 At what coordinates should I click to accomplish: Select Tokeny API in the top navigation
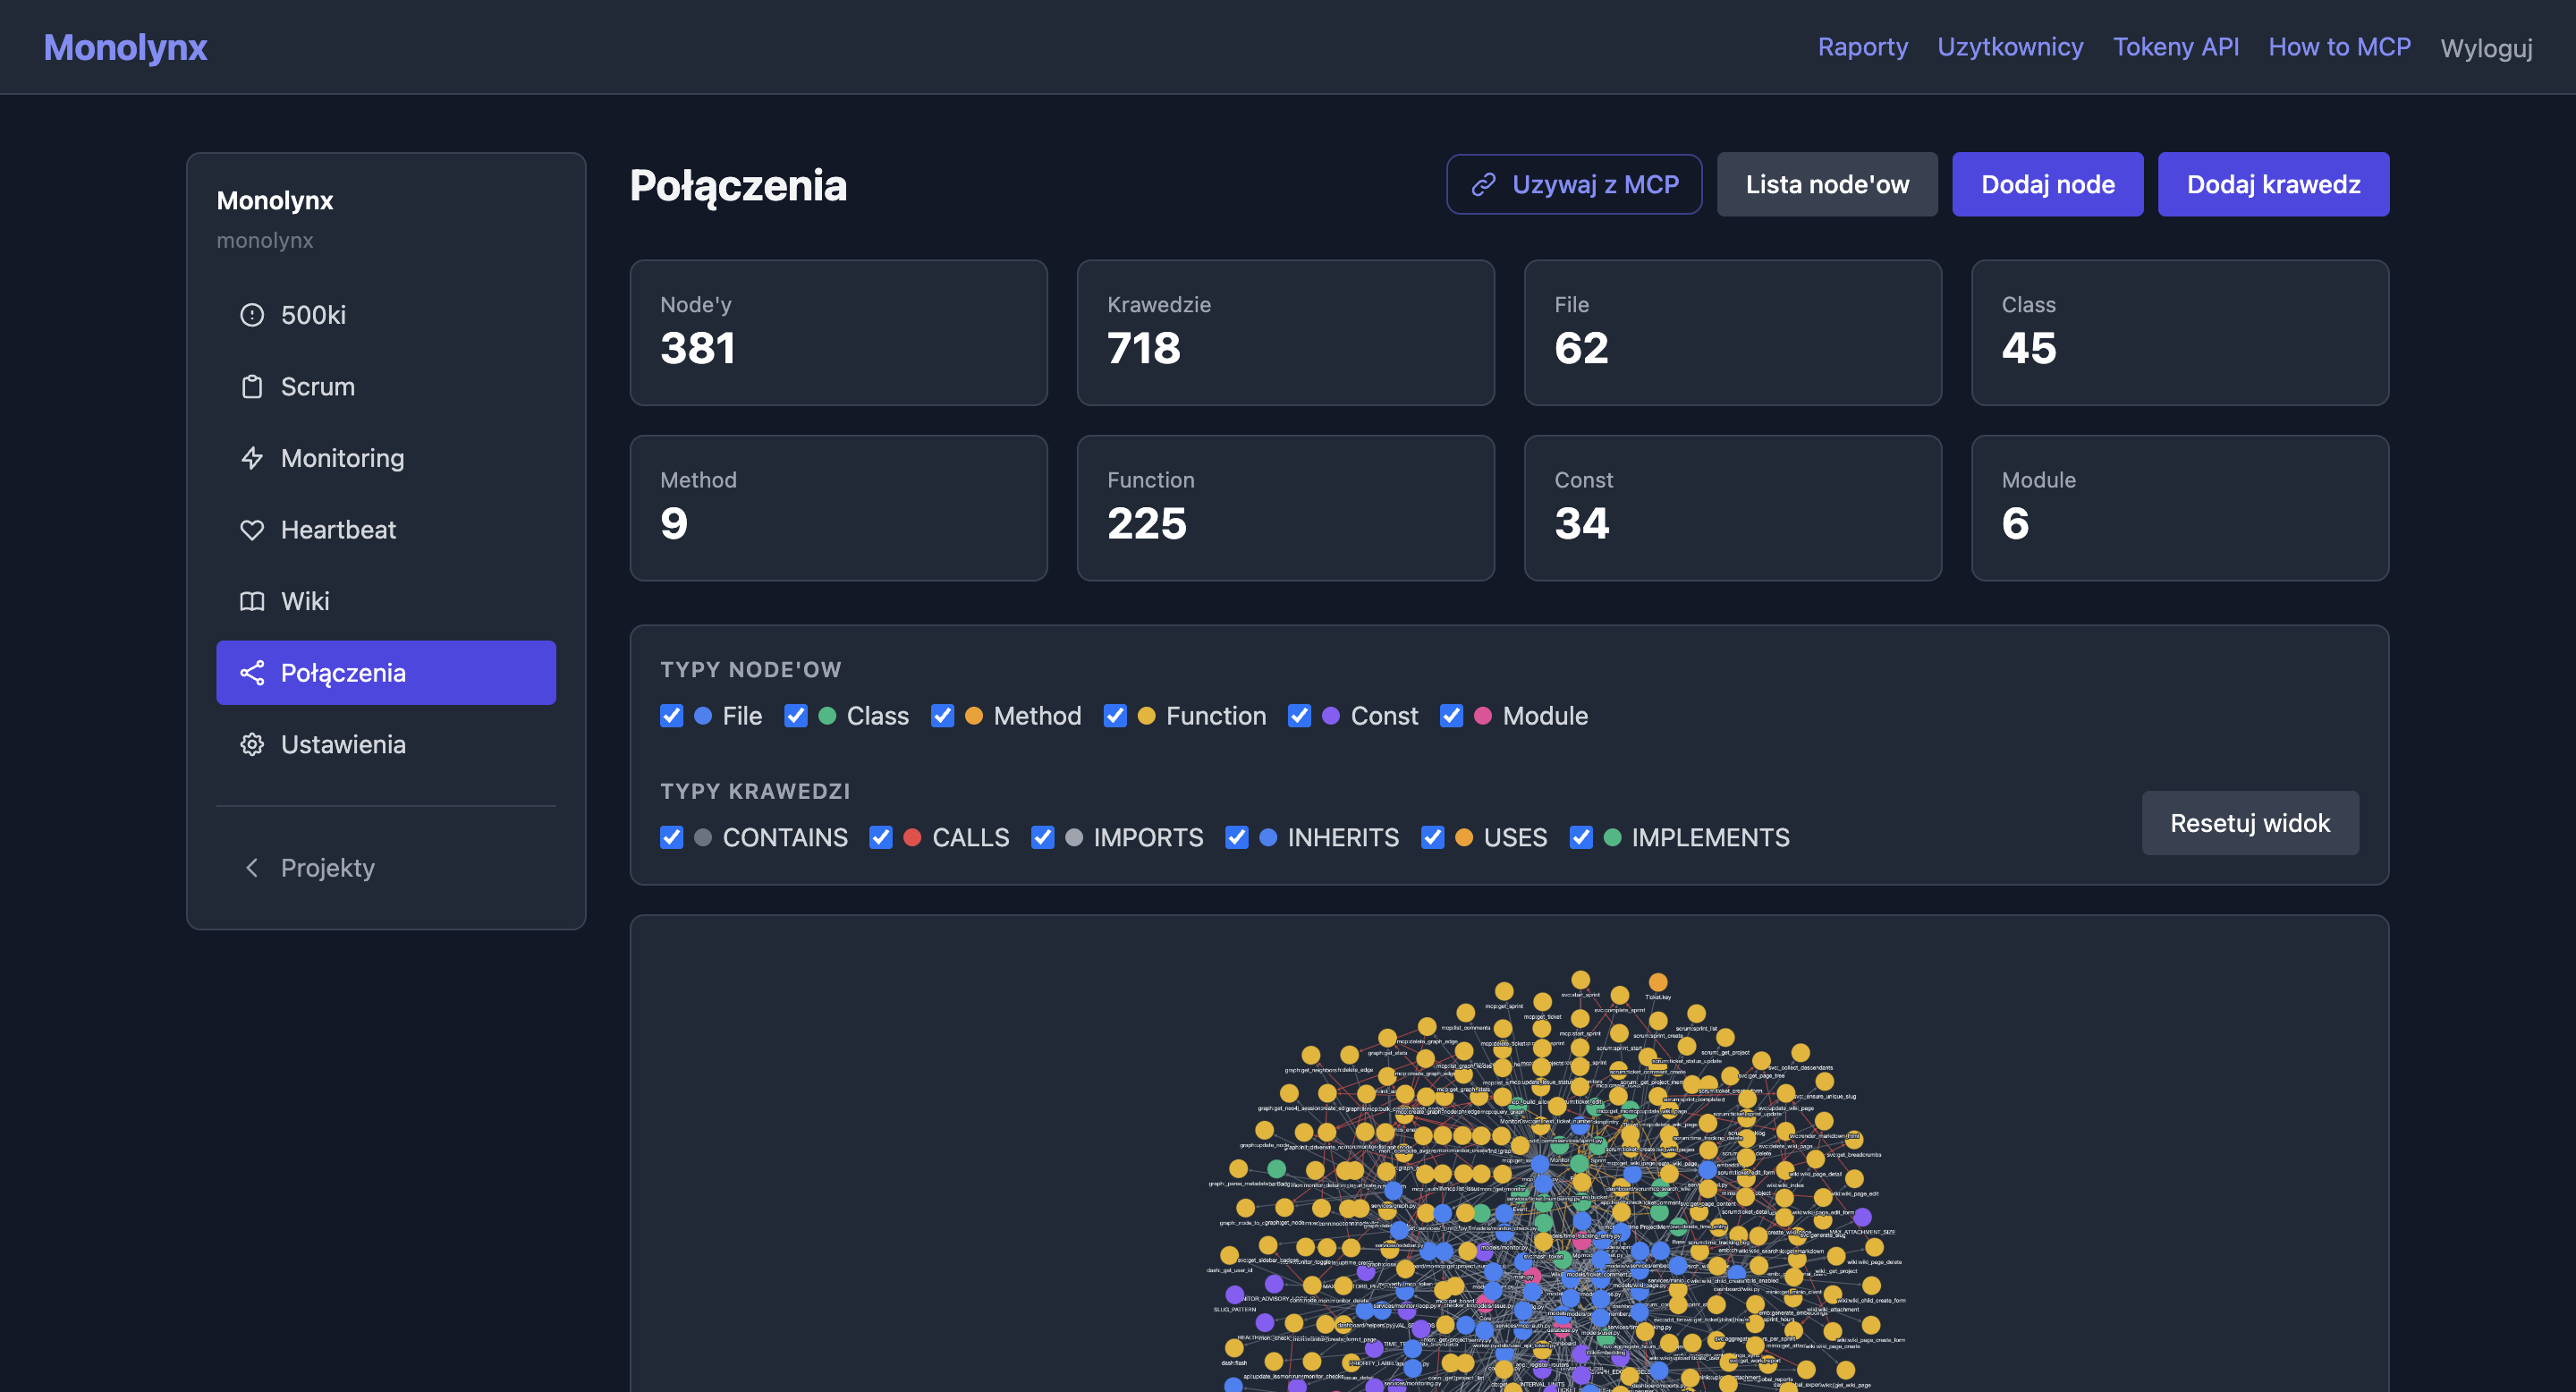2176,47
